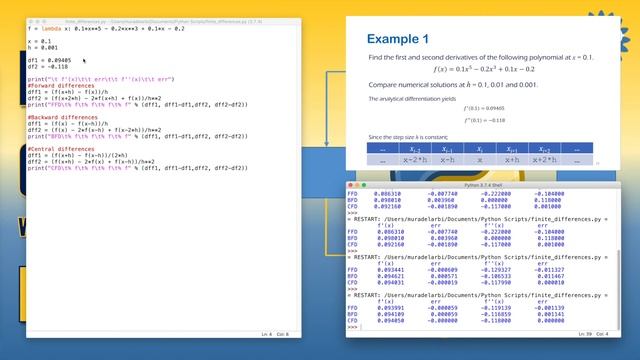Click the 'h = 0.001' line in editor
640x360 pixels.
(43, 48)
